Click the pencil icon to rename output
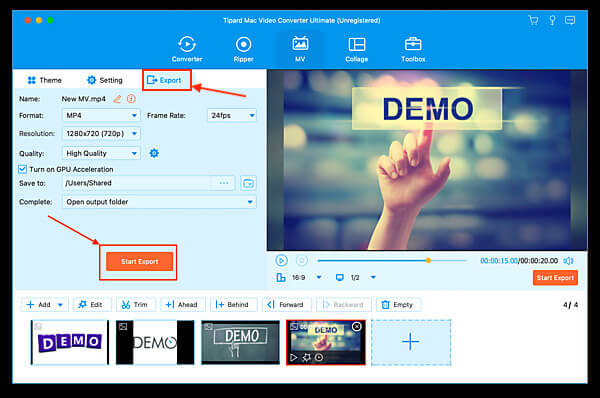The height and width of the screenshot is (398, 600). tap(117, 99)
